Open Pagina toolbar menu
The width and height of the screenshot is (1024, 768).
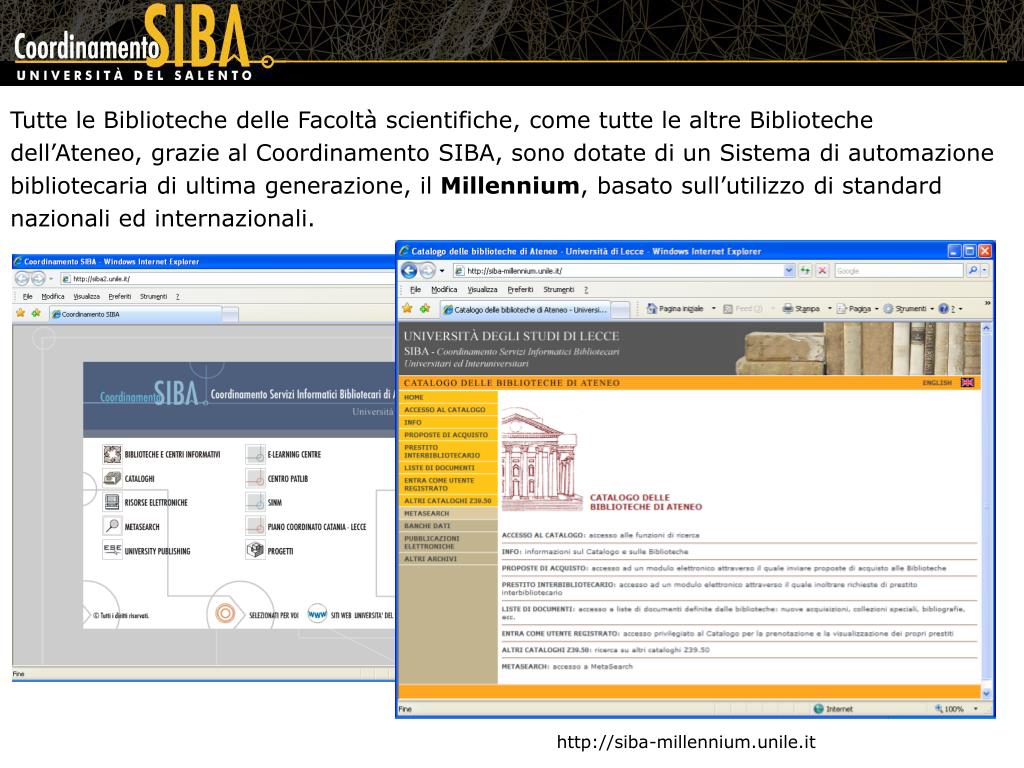coord(855,308)
